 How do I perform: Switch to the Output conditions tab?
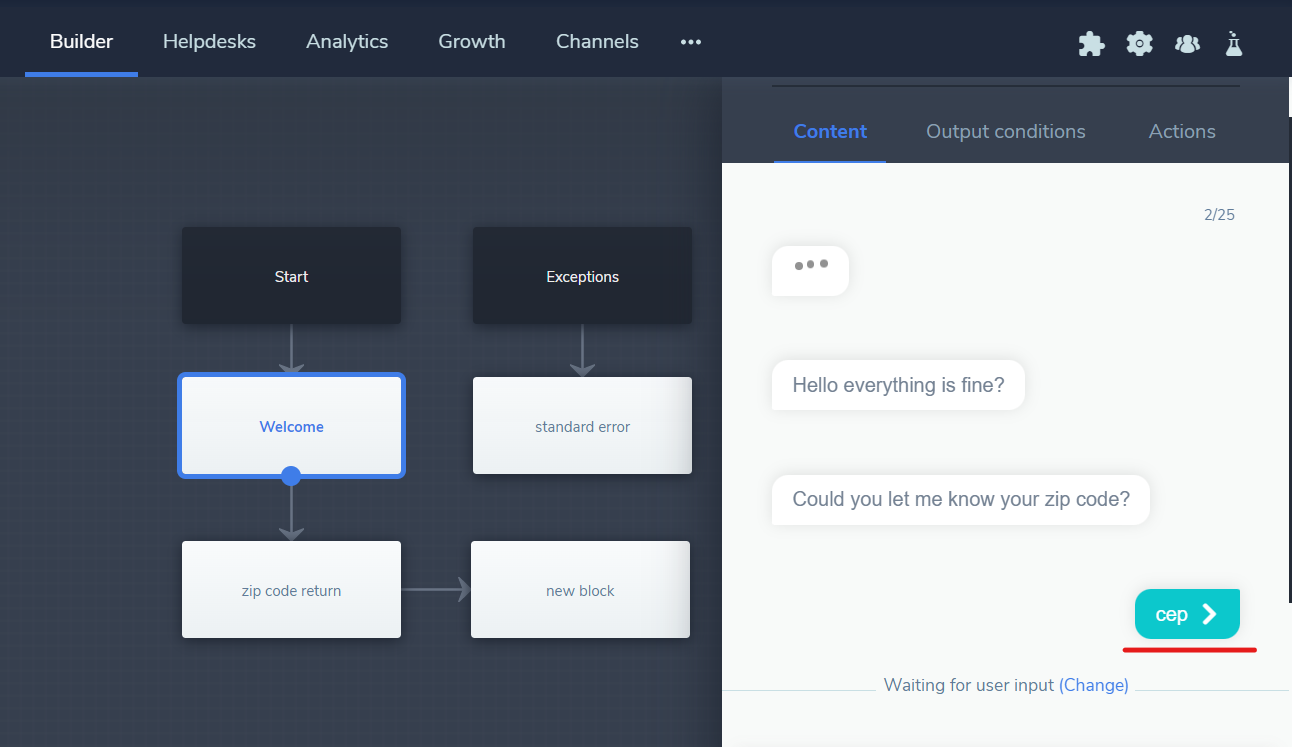(1005, 132)
